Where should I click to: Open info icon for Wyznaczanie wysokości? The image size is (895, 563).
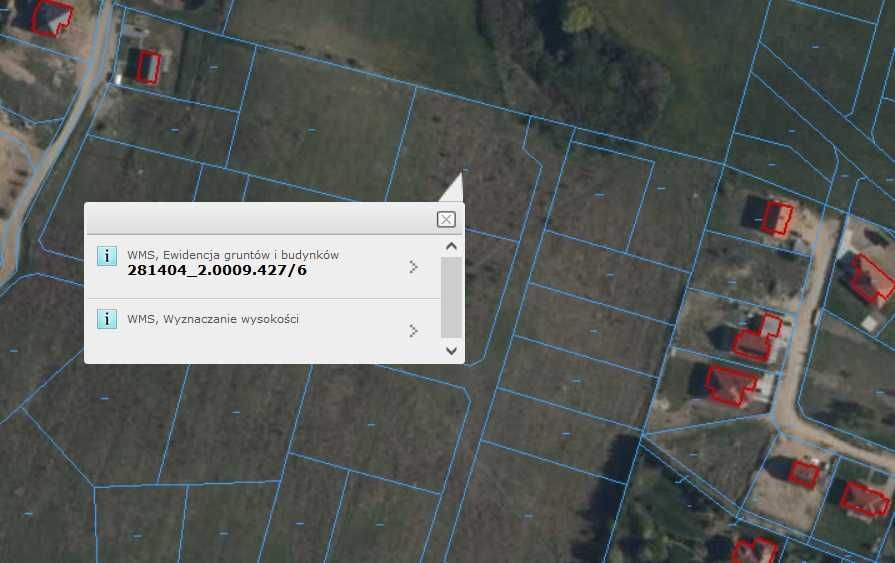click(107, 319)
